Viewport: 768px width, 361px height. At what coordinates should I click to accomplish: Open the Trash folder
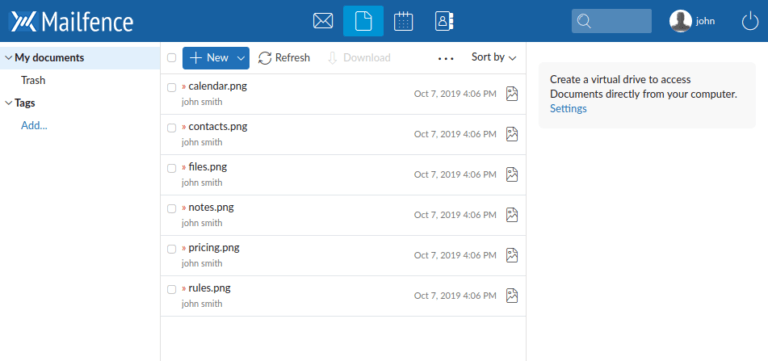pos(33,80)
